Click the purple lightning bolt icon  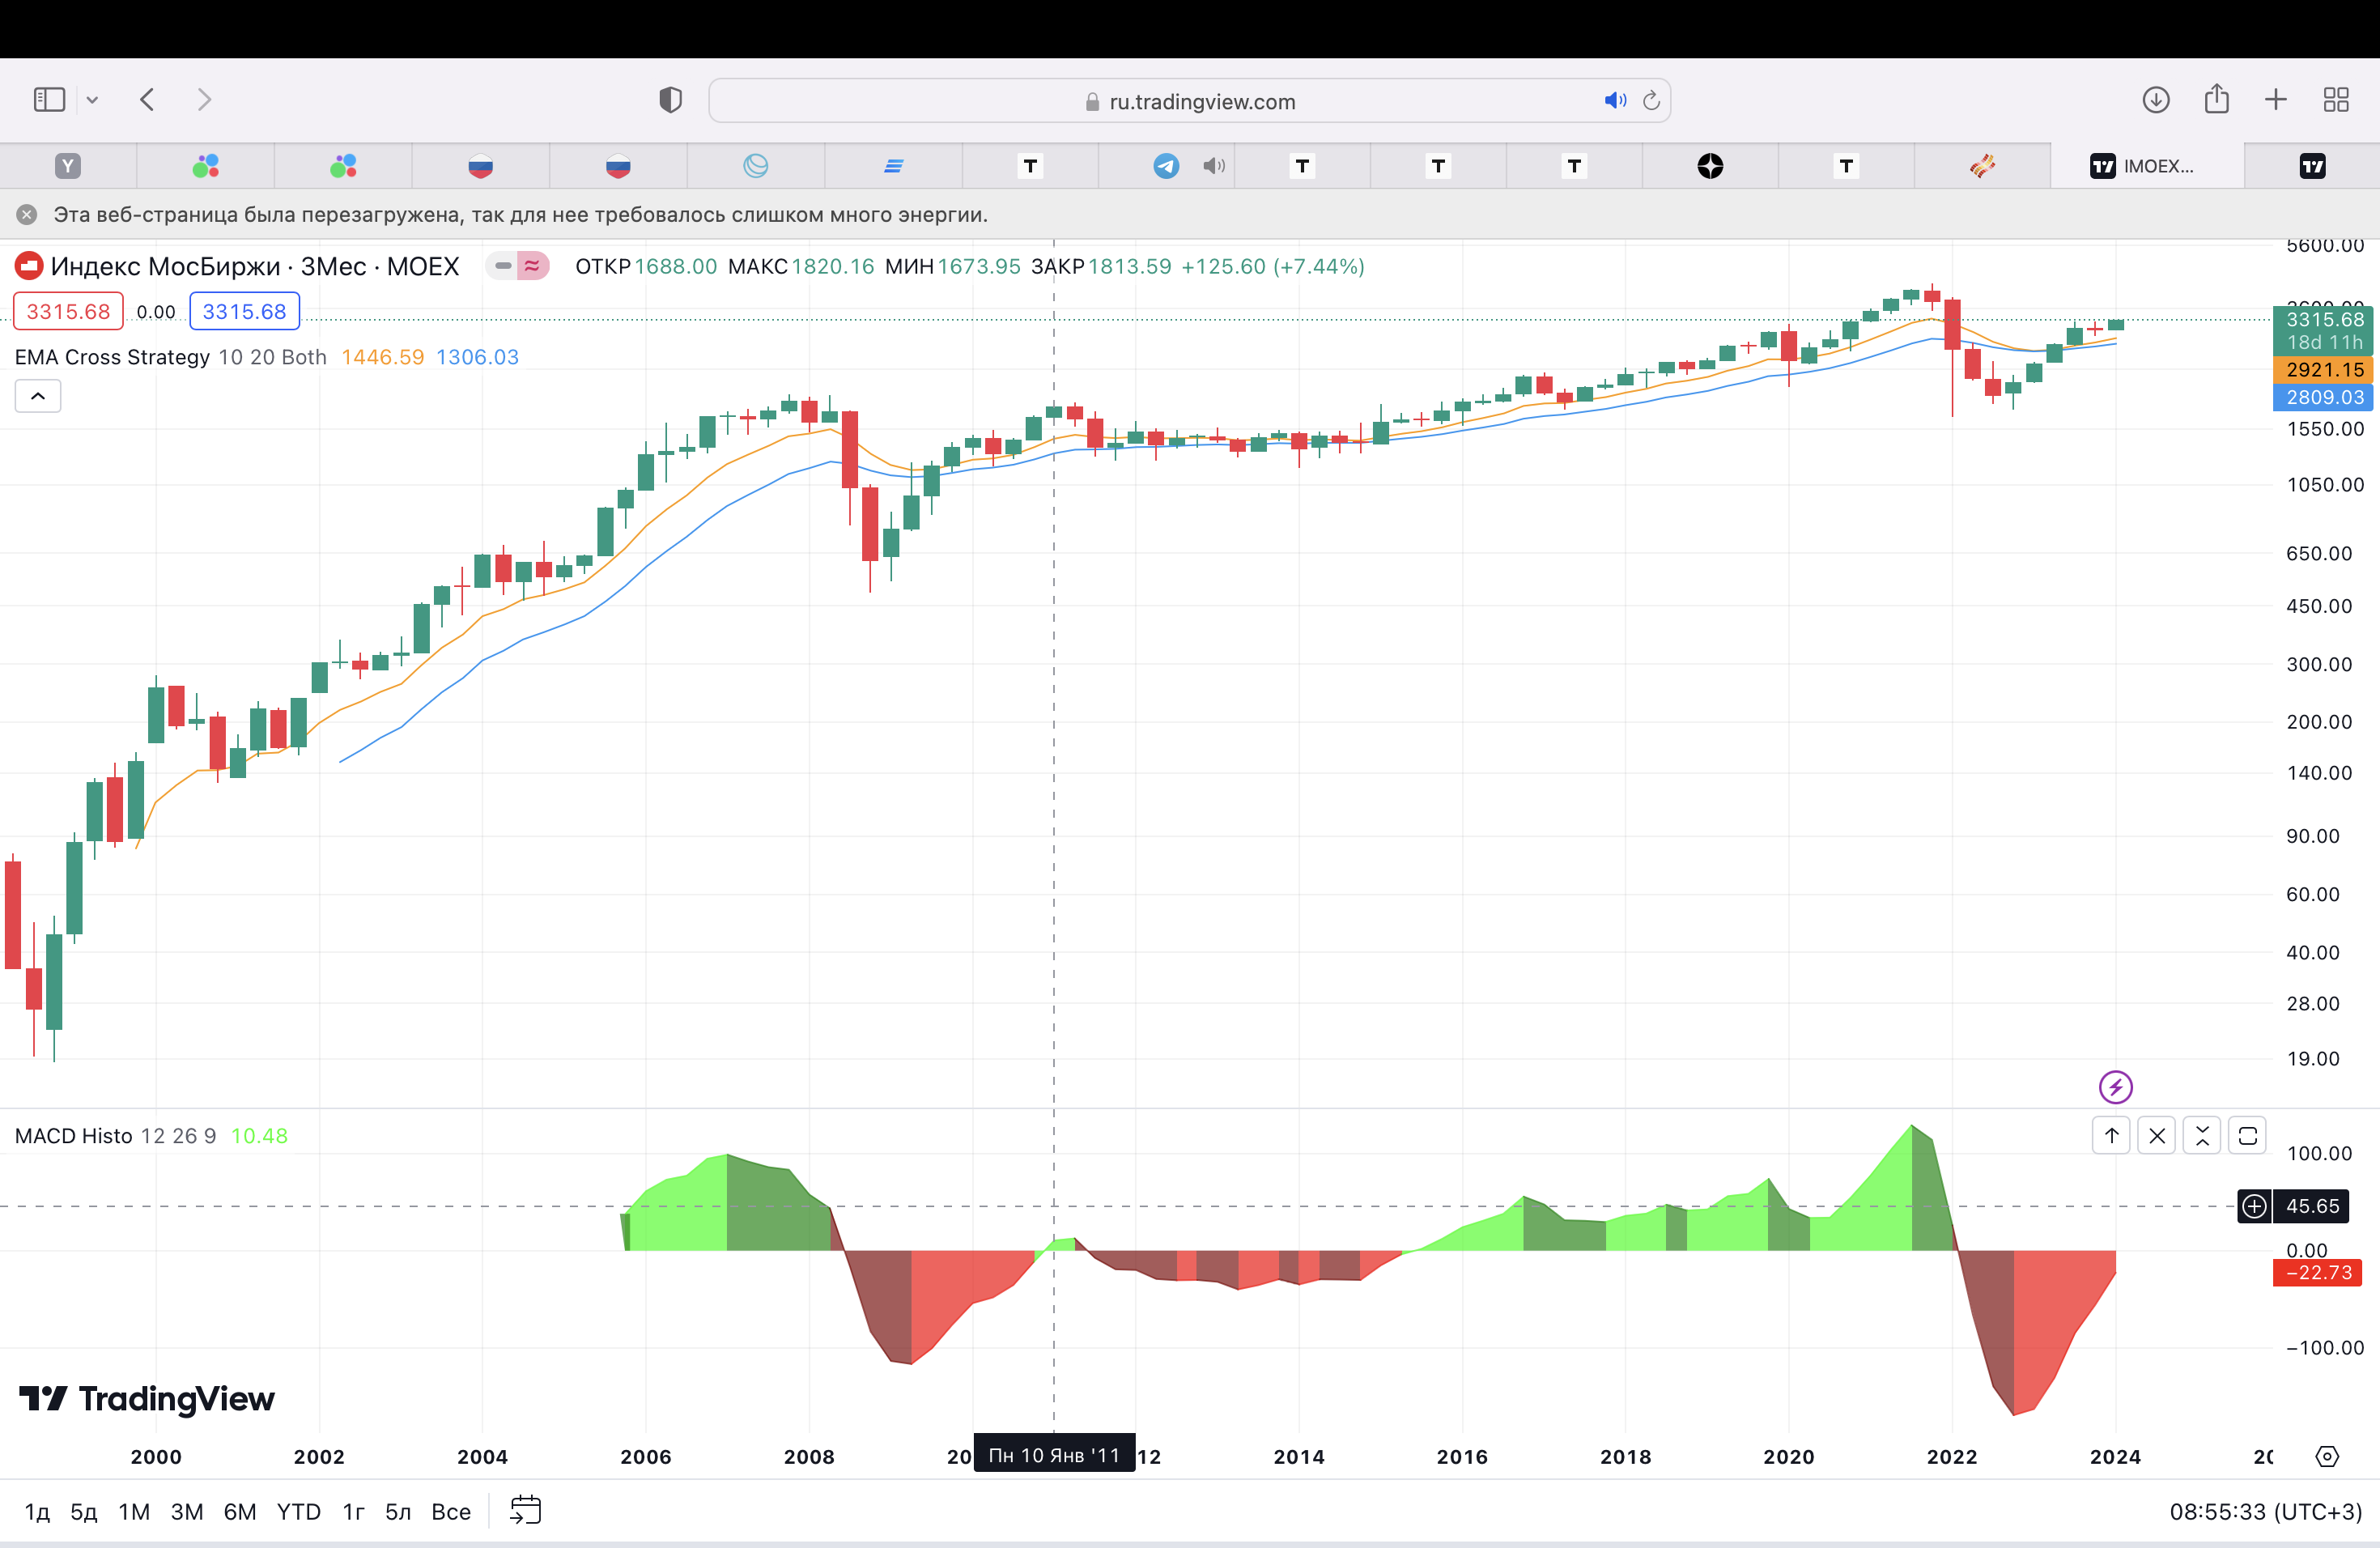2115,1086
